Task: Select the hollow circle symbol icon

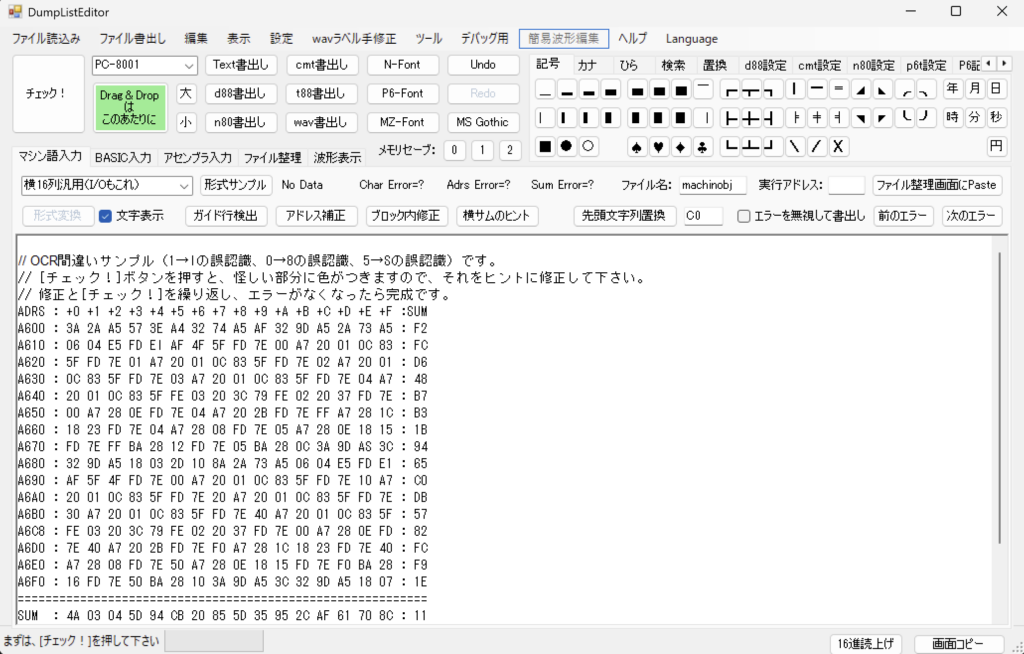Action: (x=586, y=146)
